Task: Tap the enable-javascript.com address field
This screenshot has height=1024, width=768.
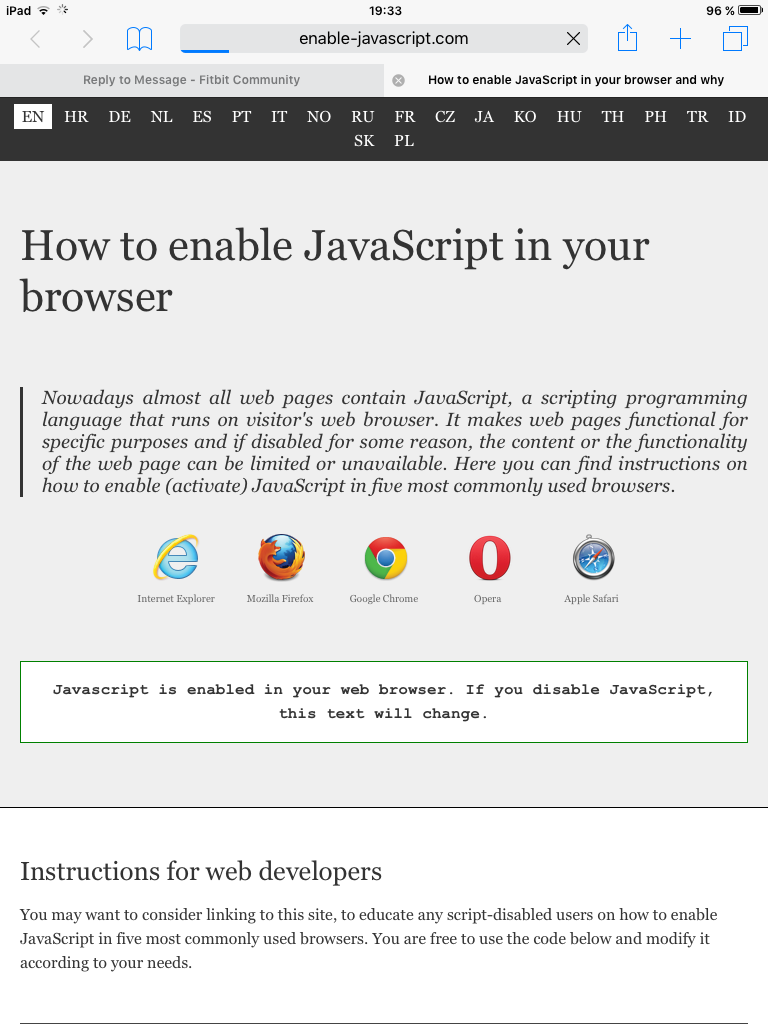Action: (383, 39)
